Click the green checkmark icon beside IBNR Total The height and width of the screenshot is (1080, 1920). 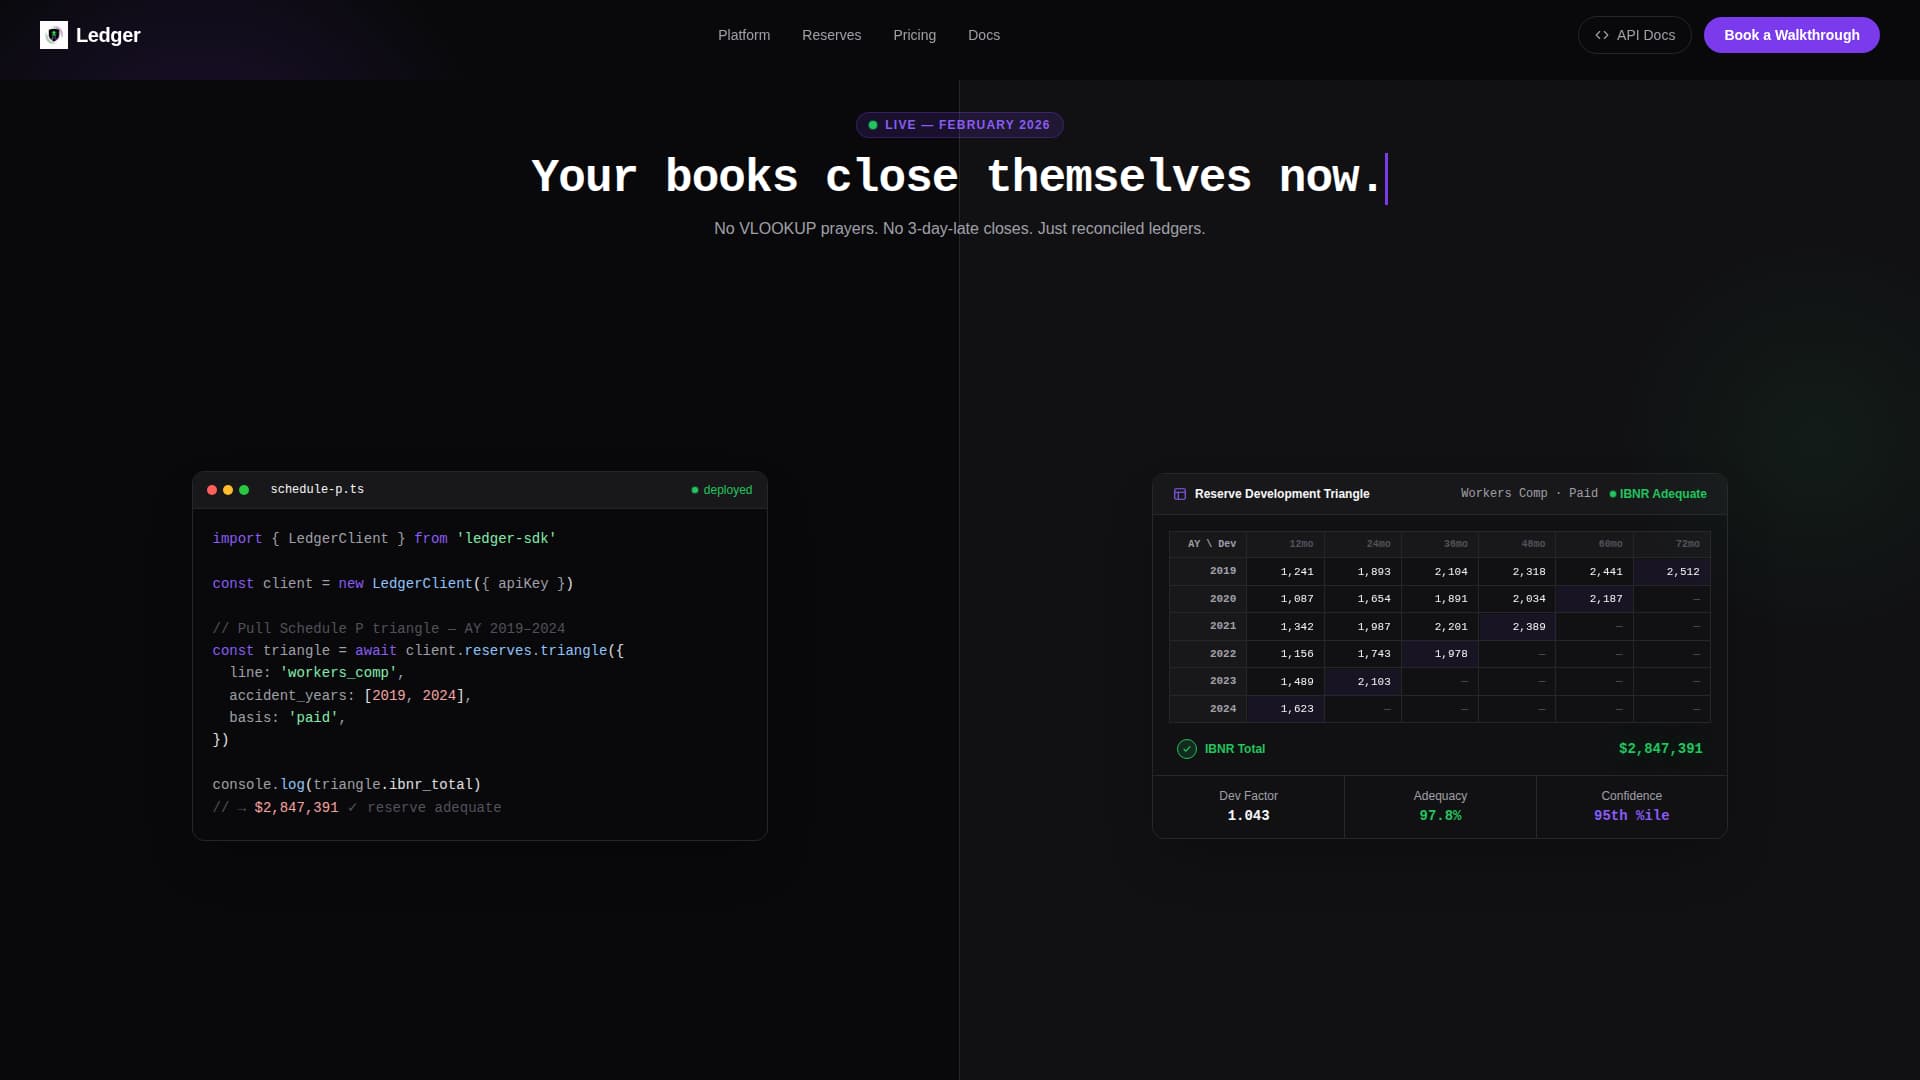[1187, 749]
